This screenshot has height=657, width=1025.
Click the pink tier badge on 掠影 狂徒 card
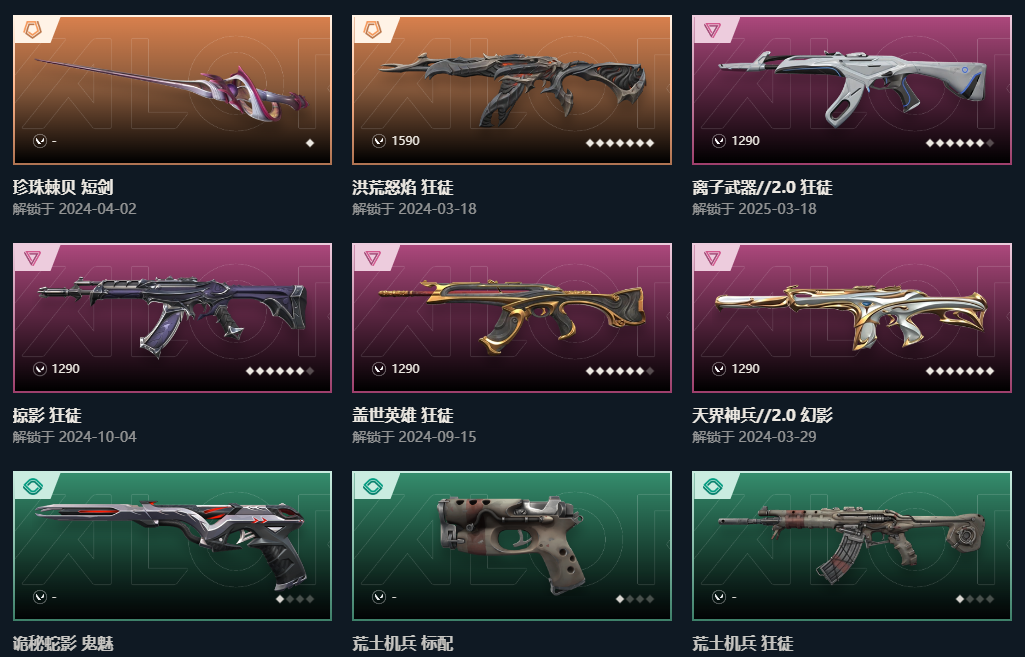click(x=32, y=258)
